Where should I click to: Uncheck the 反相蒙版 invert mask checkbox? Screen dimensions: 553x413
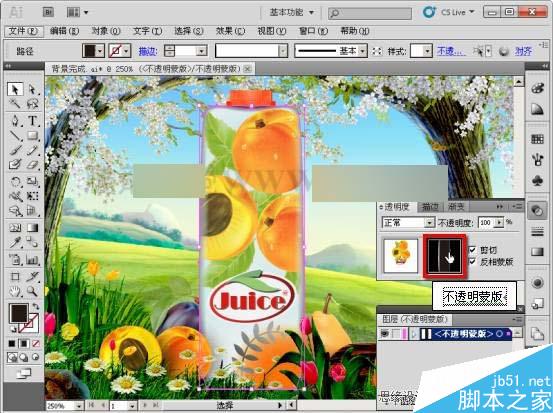coord(473,262)
